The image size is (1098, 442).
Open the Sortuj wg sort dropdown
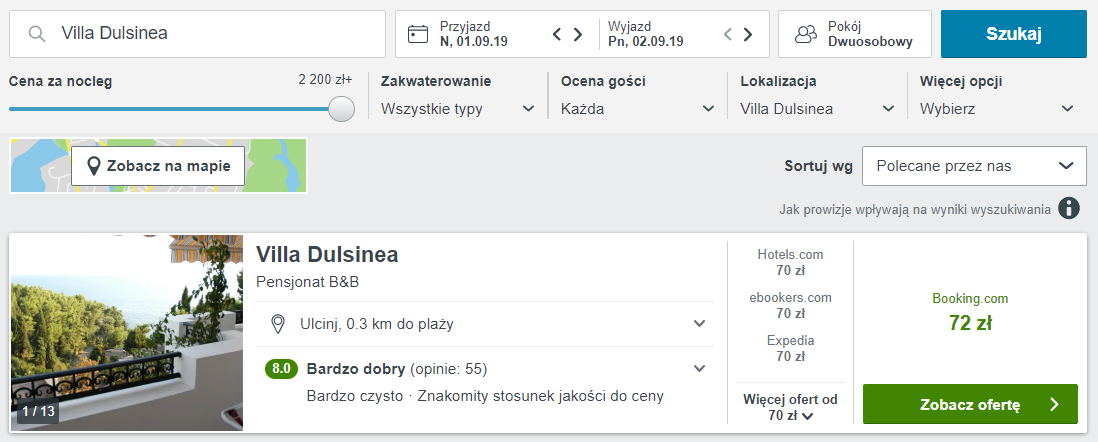tap(974, 166)
